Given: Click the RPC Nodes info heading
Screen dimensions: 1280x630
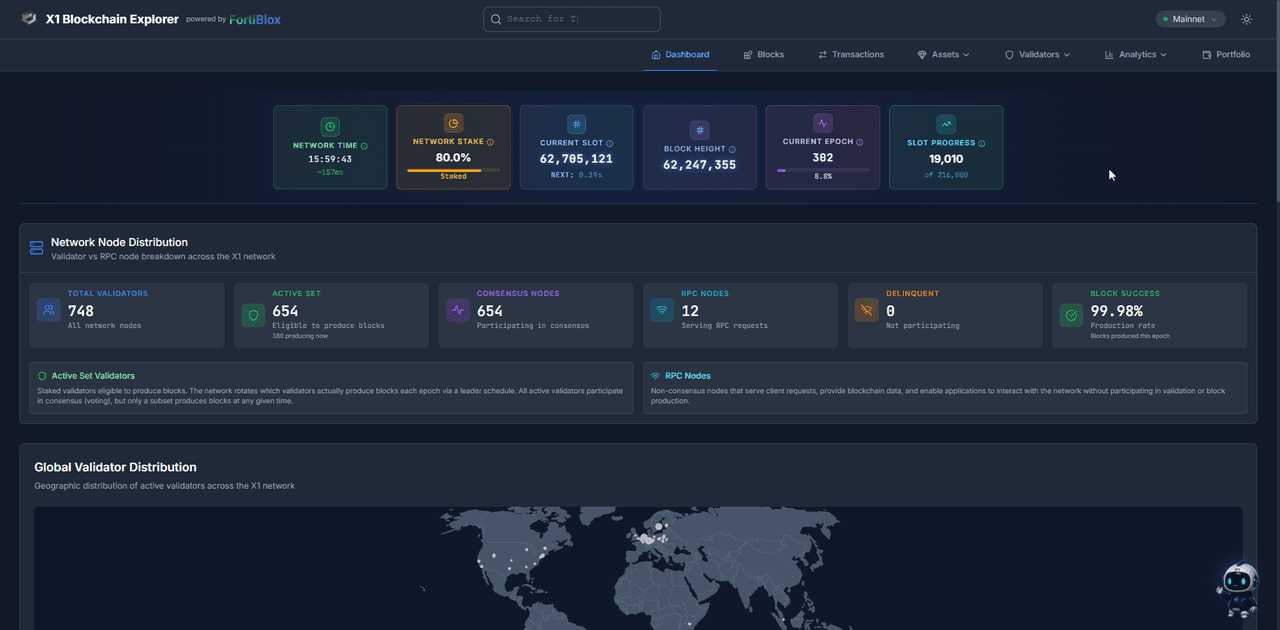Looking at the screenshot, I should [x=688, y=376].
